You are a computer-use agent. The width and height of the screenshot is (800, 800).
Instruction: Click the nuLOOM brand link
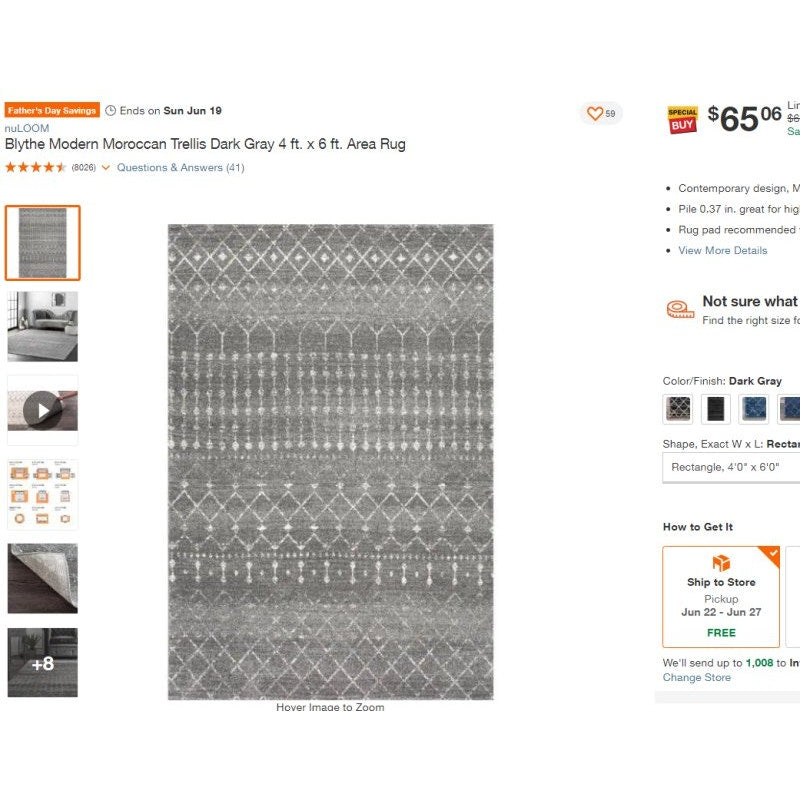[x=27, y=128]
